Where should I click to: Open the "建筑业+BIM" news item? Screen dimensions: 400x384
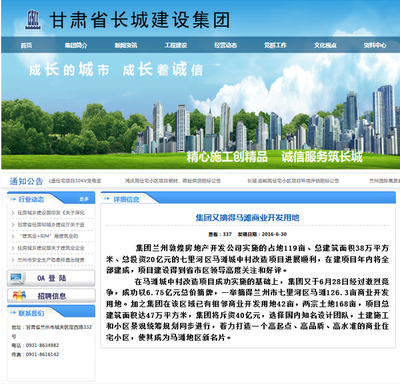coord(49,236)
